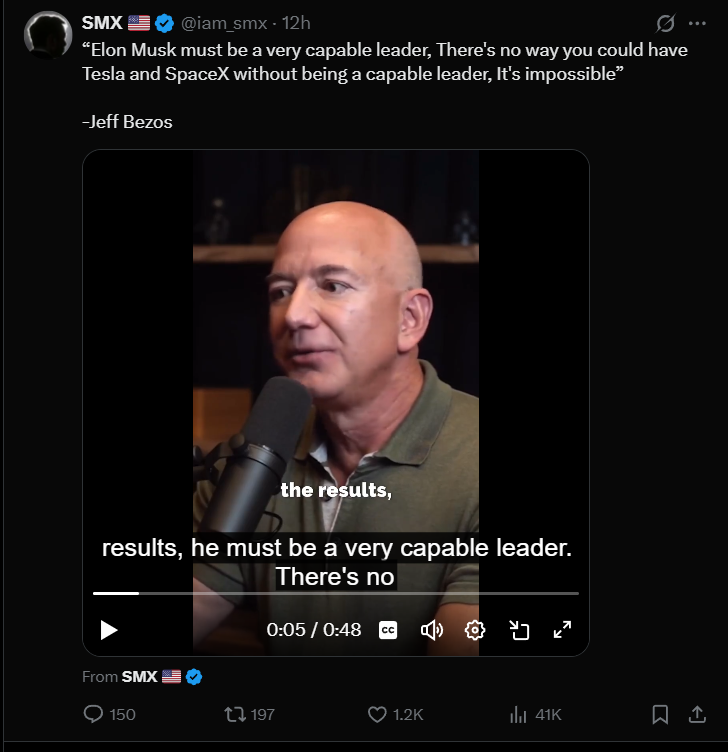Open the "From SMX" source link
The height and width of the screenshot is (752, 728).
139,677
